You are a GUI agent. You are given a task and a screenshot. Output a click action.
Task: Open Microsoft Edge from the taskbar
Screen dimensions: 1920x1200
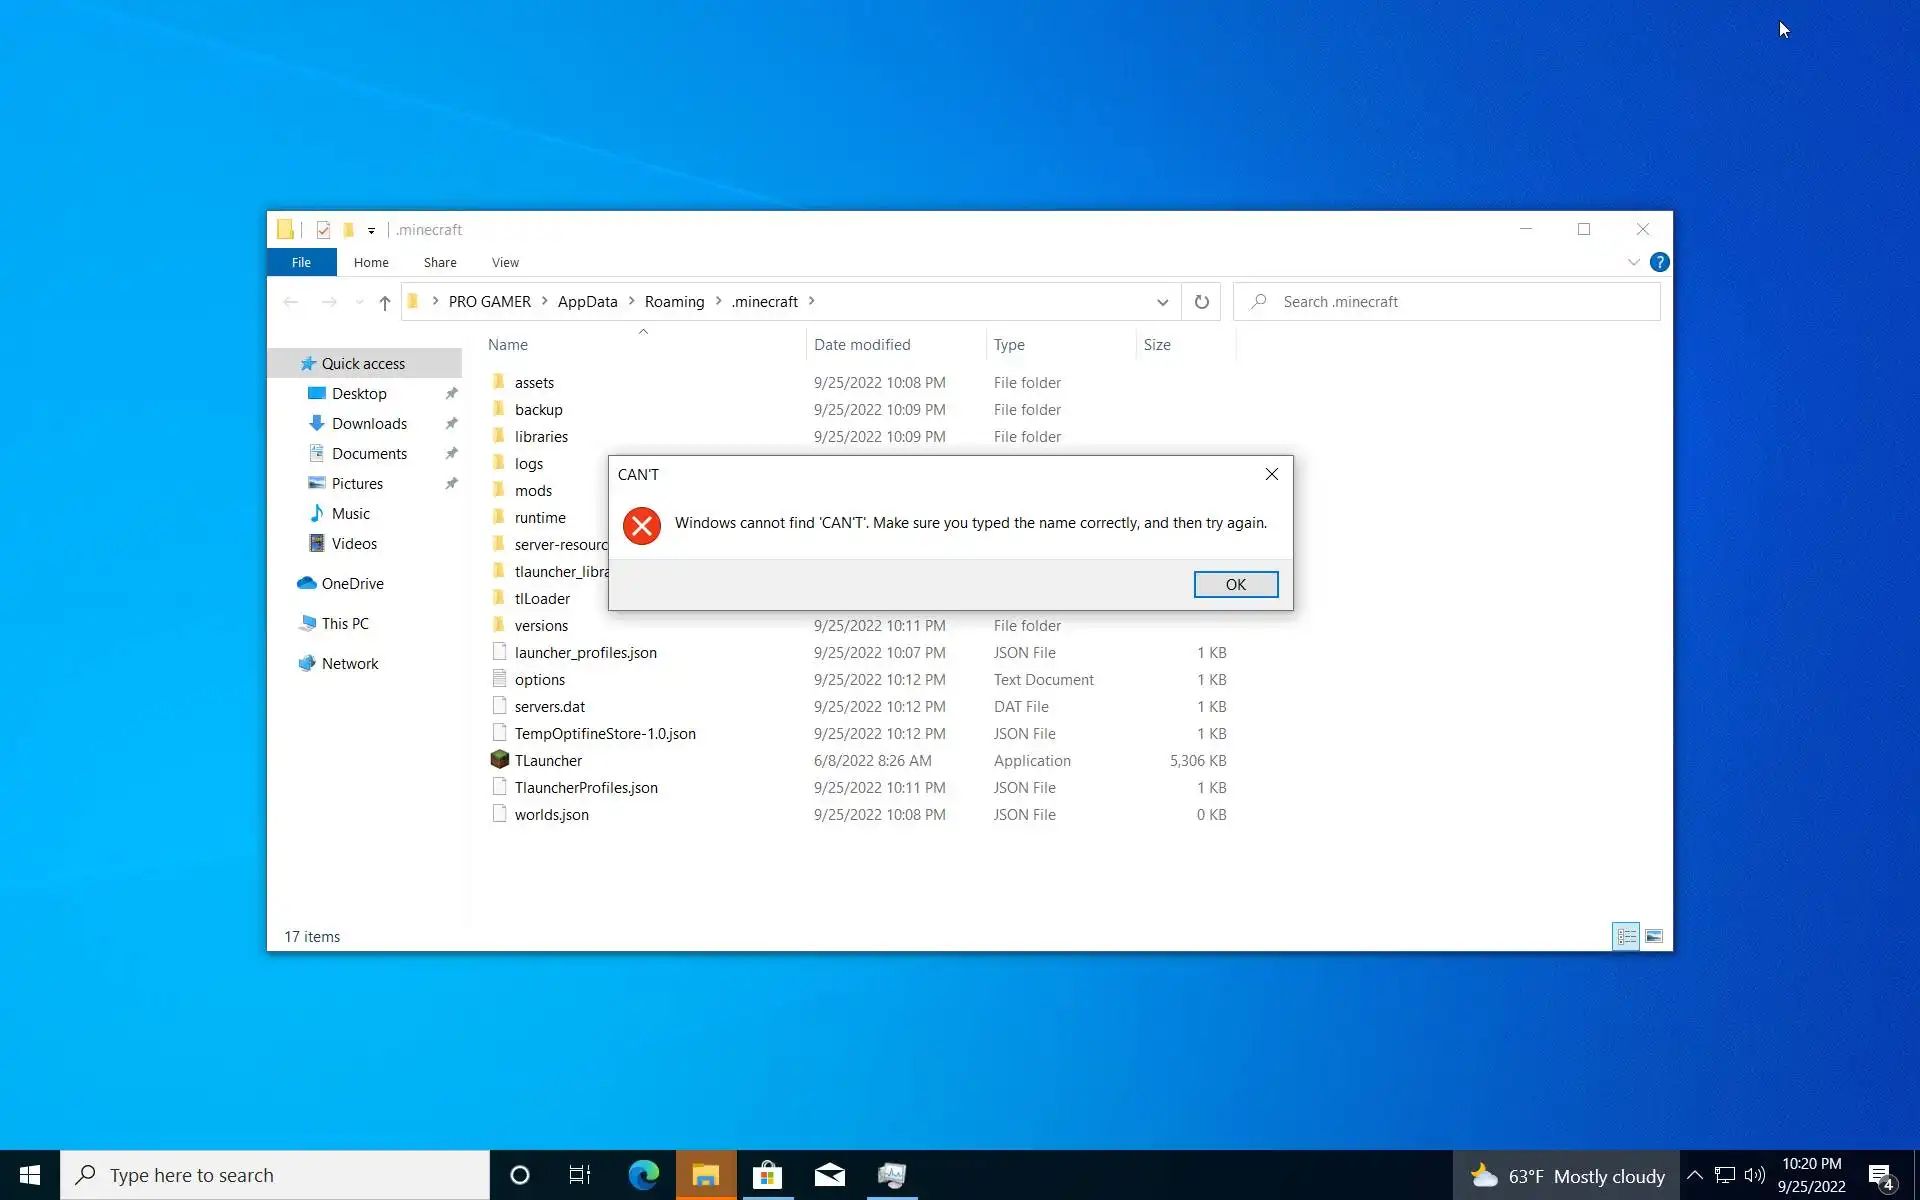(x=643, y=1175)
